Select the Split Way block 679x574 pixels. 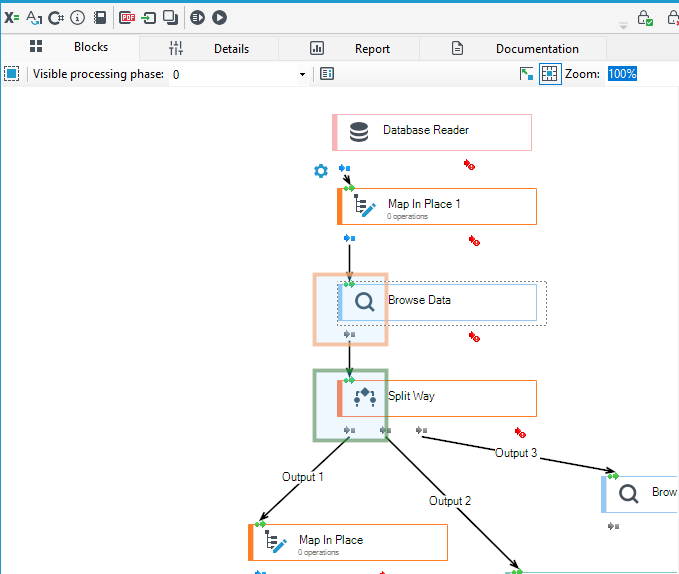point(437,399)
